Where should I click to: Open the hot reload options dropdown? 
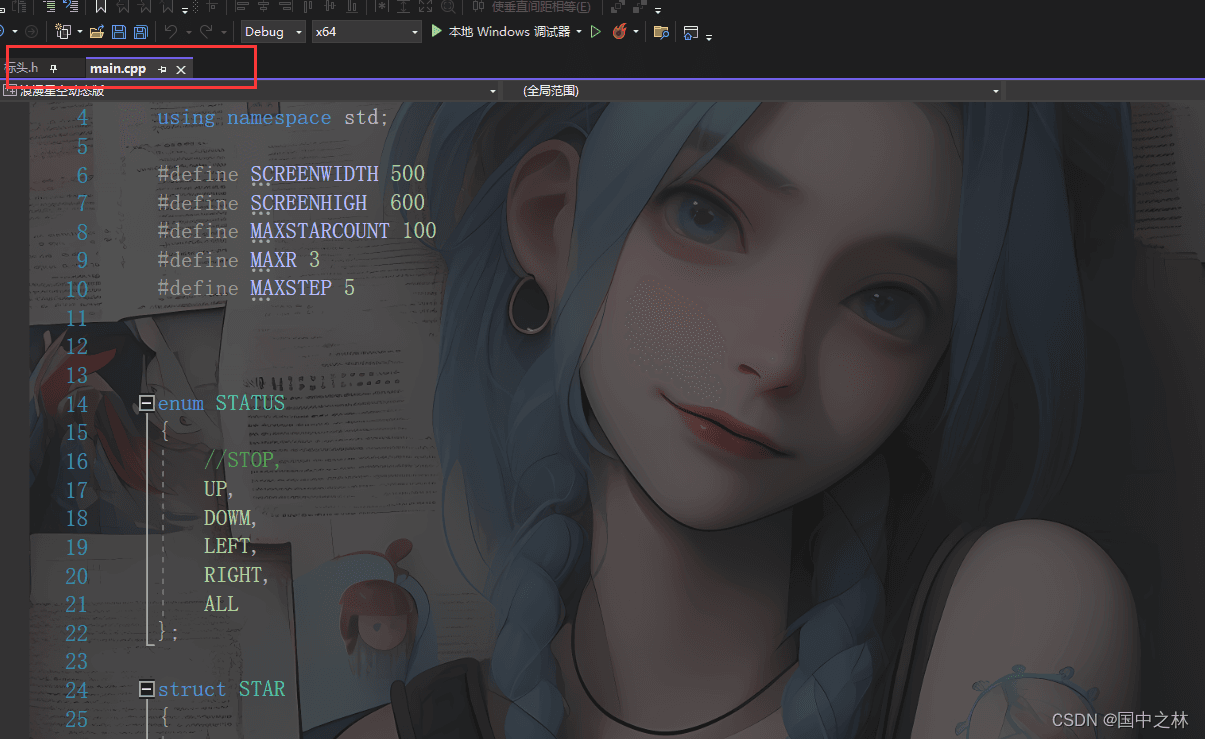[636, 32]
